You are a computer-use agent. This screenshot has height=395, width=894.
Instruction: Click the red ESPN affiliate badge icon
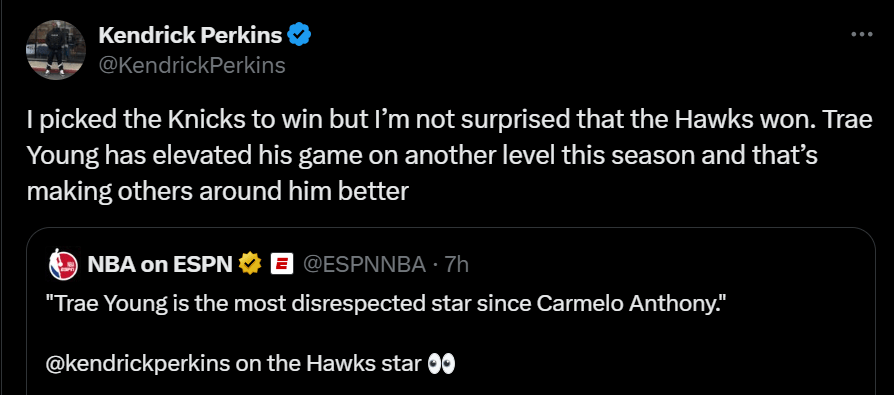(282, 264)
